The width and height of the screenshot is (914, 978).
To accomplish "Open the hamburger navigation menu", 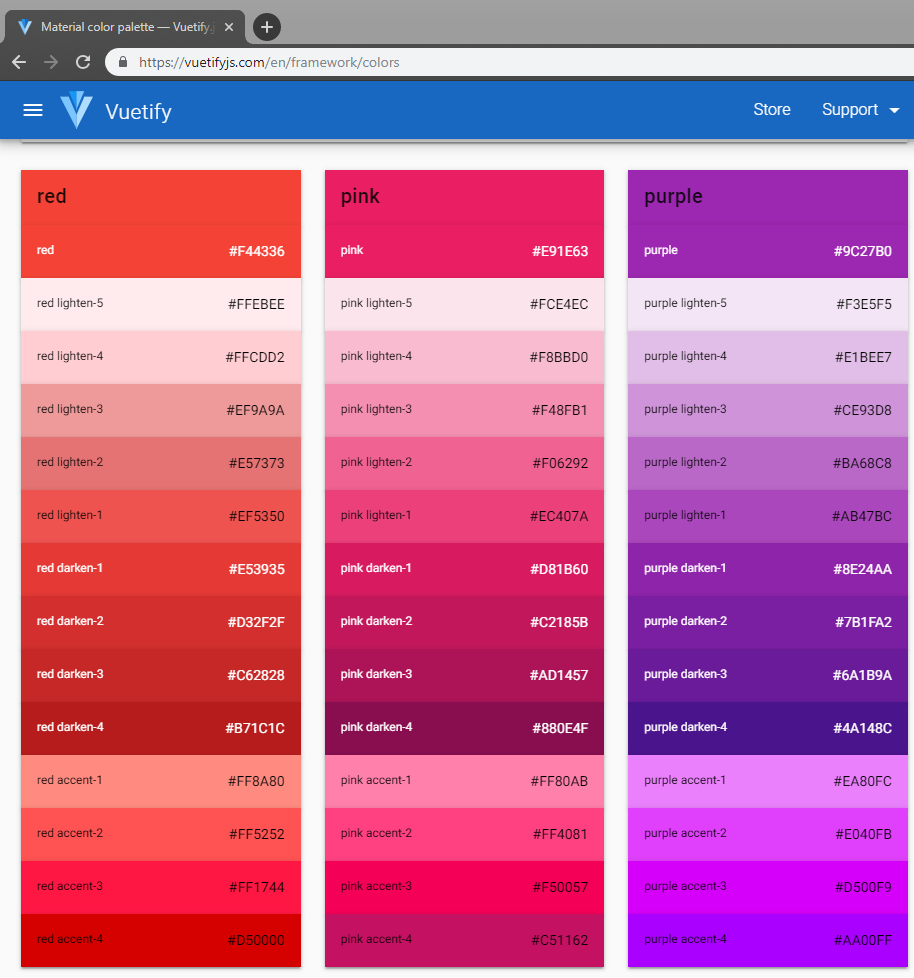I will (33, 110).
